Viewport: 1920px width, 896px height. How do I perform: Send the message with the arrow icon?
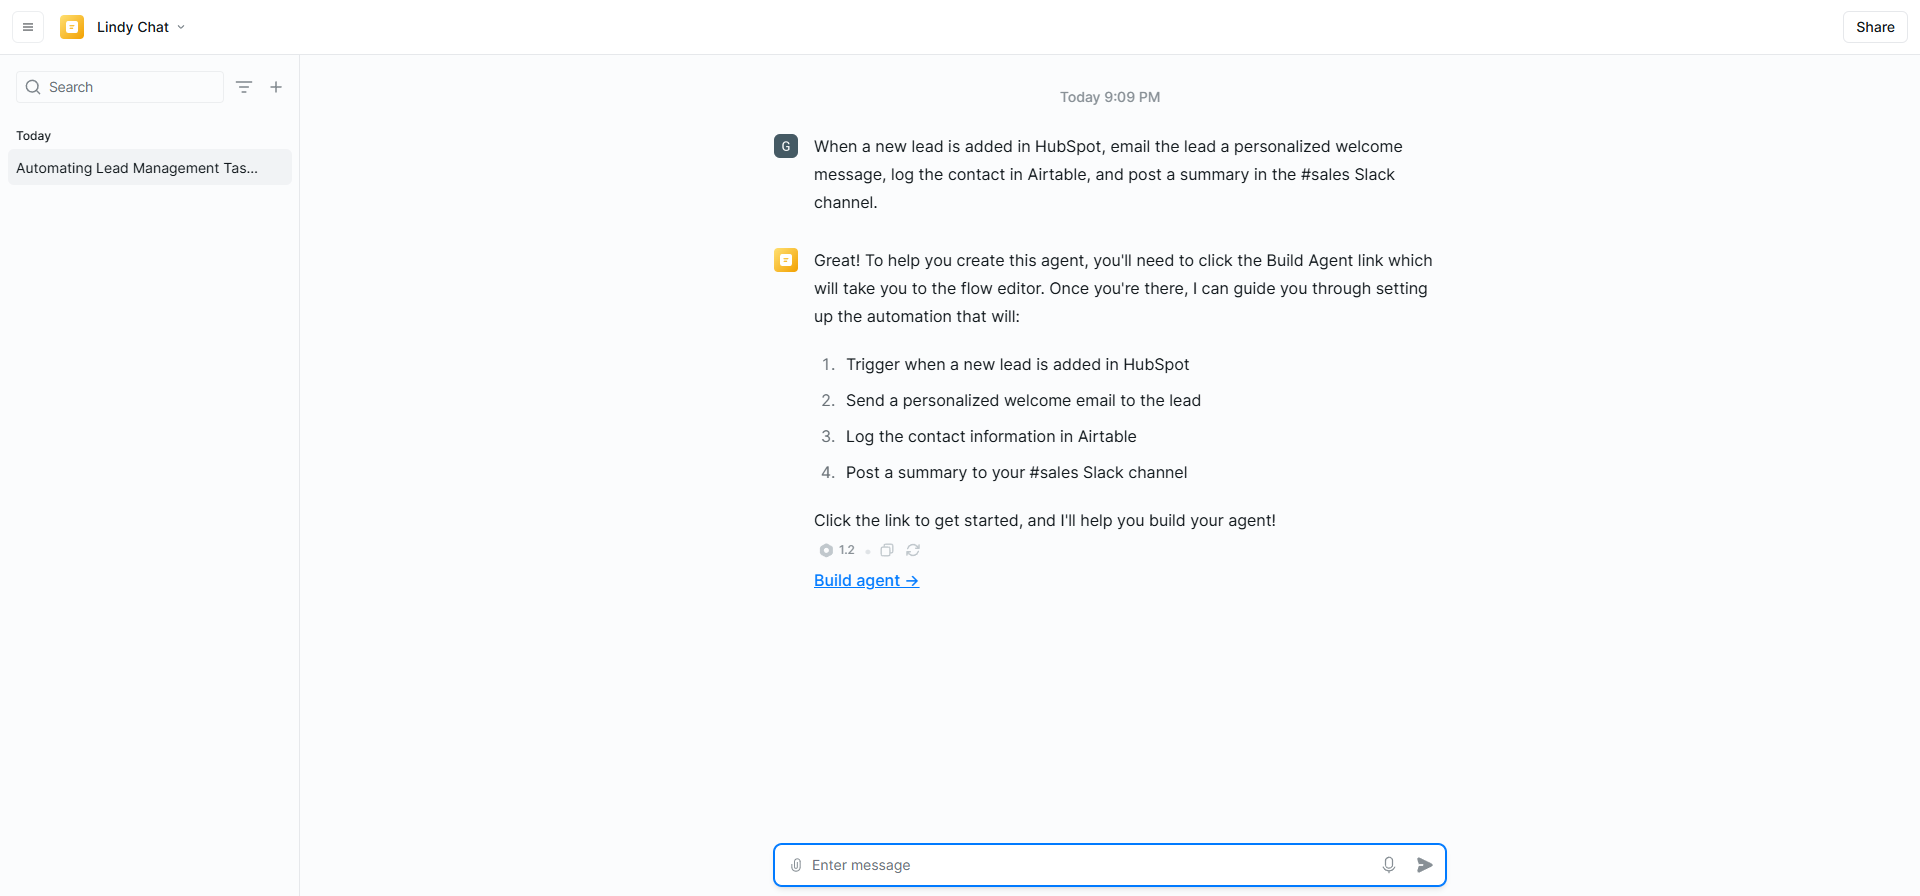click(1425, 865)
